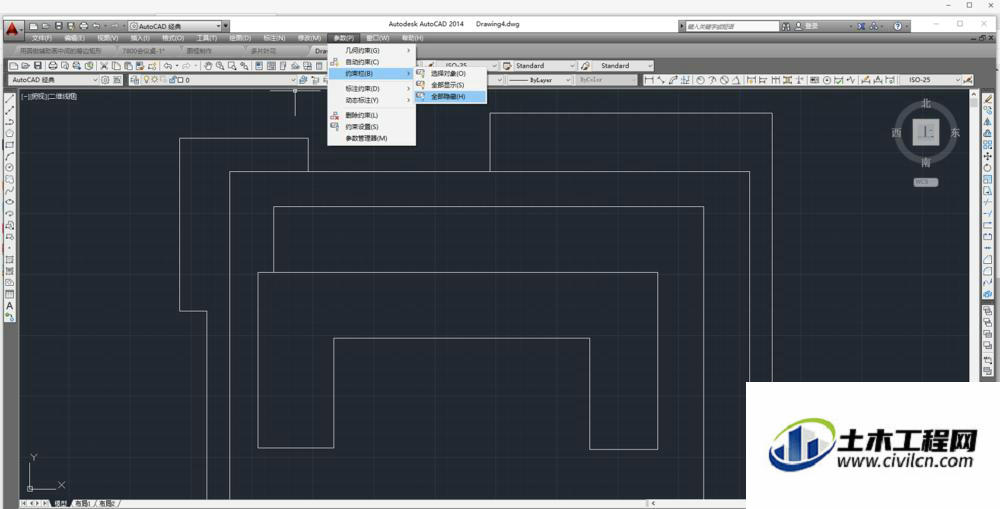
Task: Open the Help question mark icon
Action: coord(898,26)
